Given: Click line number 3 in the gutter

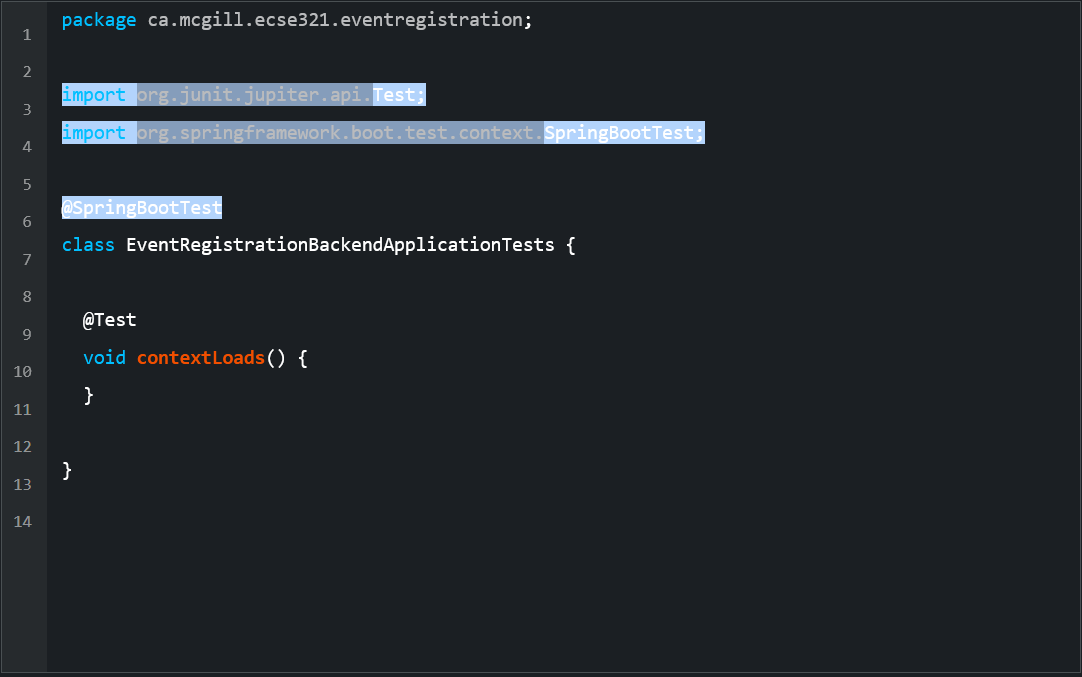Looking at the screenshot, I should (26, 109).
